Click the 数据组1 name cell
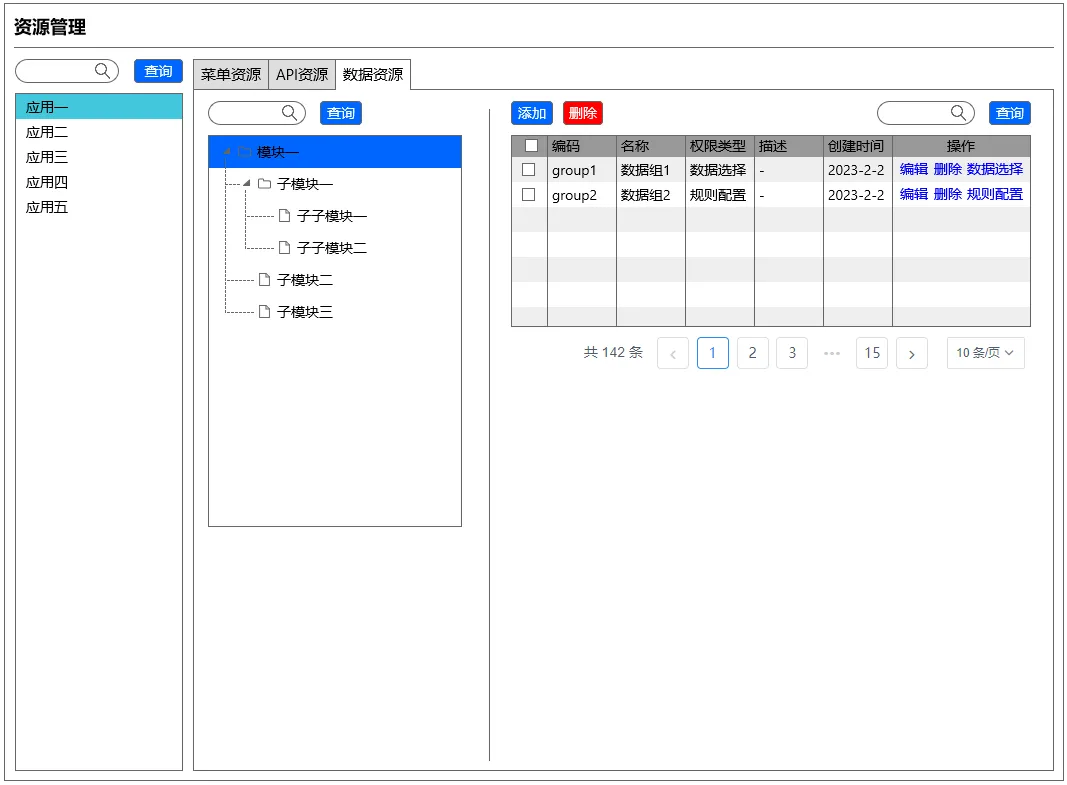 coord(651,169)
